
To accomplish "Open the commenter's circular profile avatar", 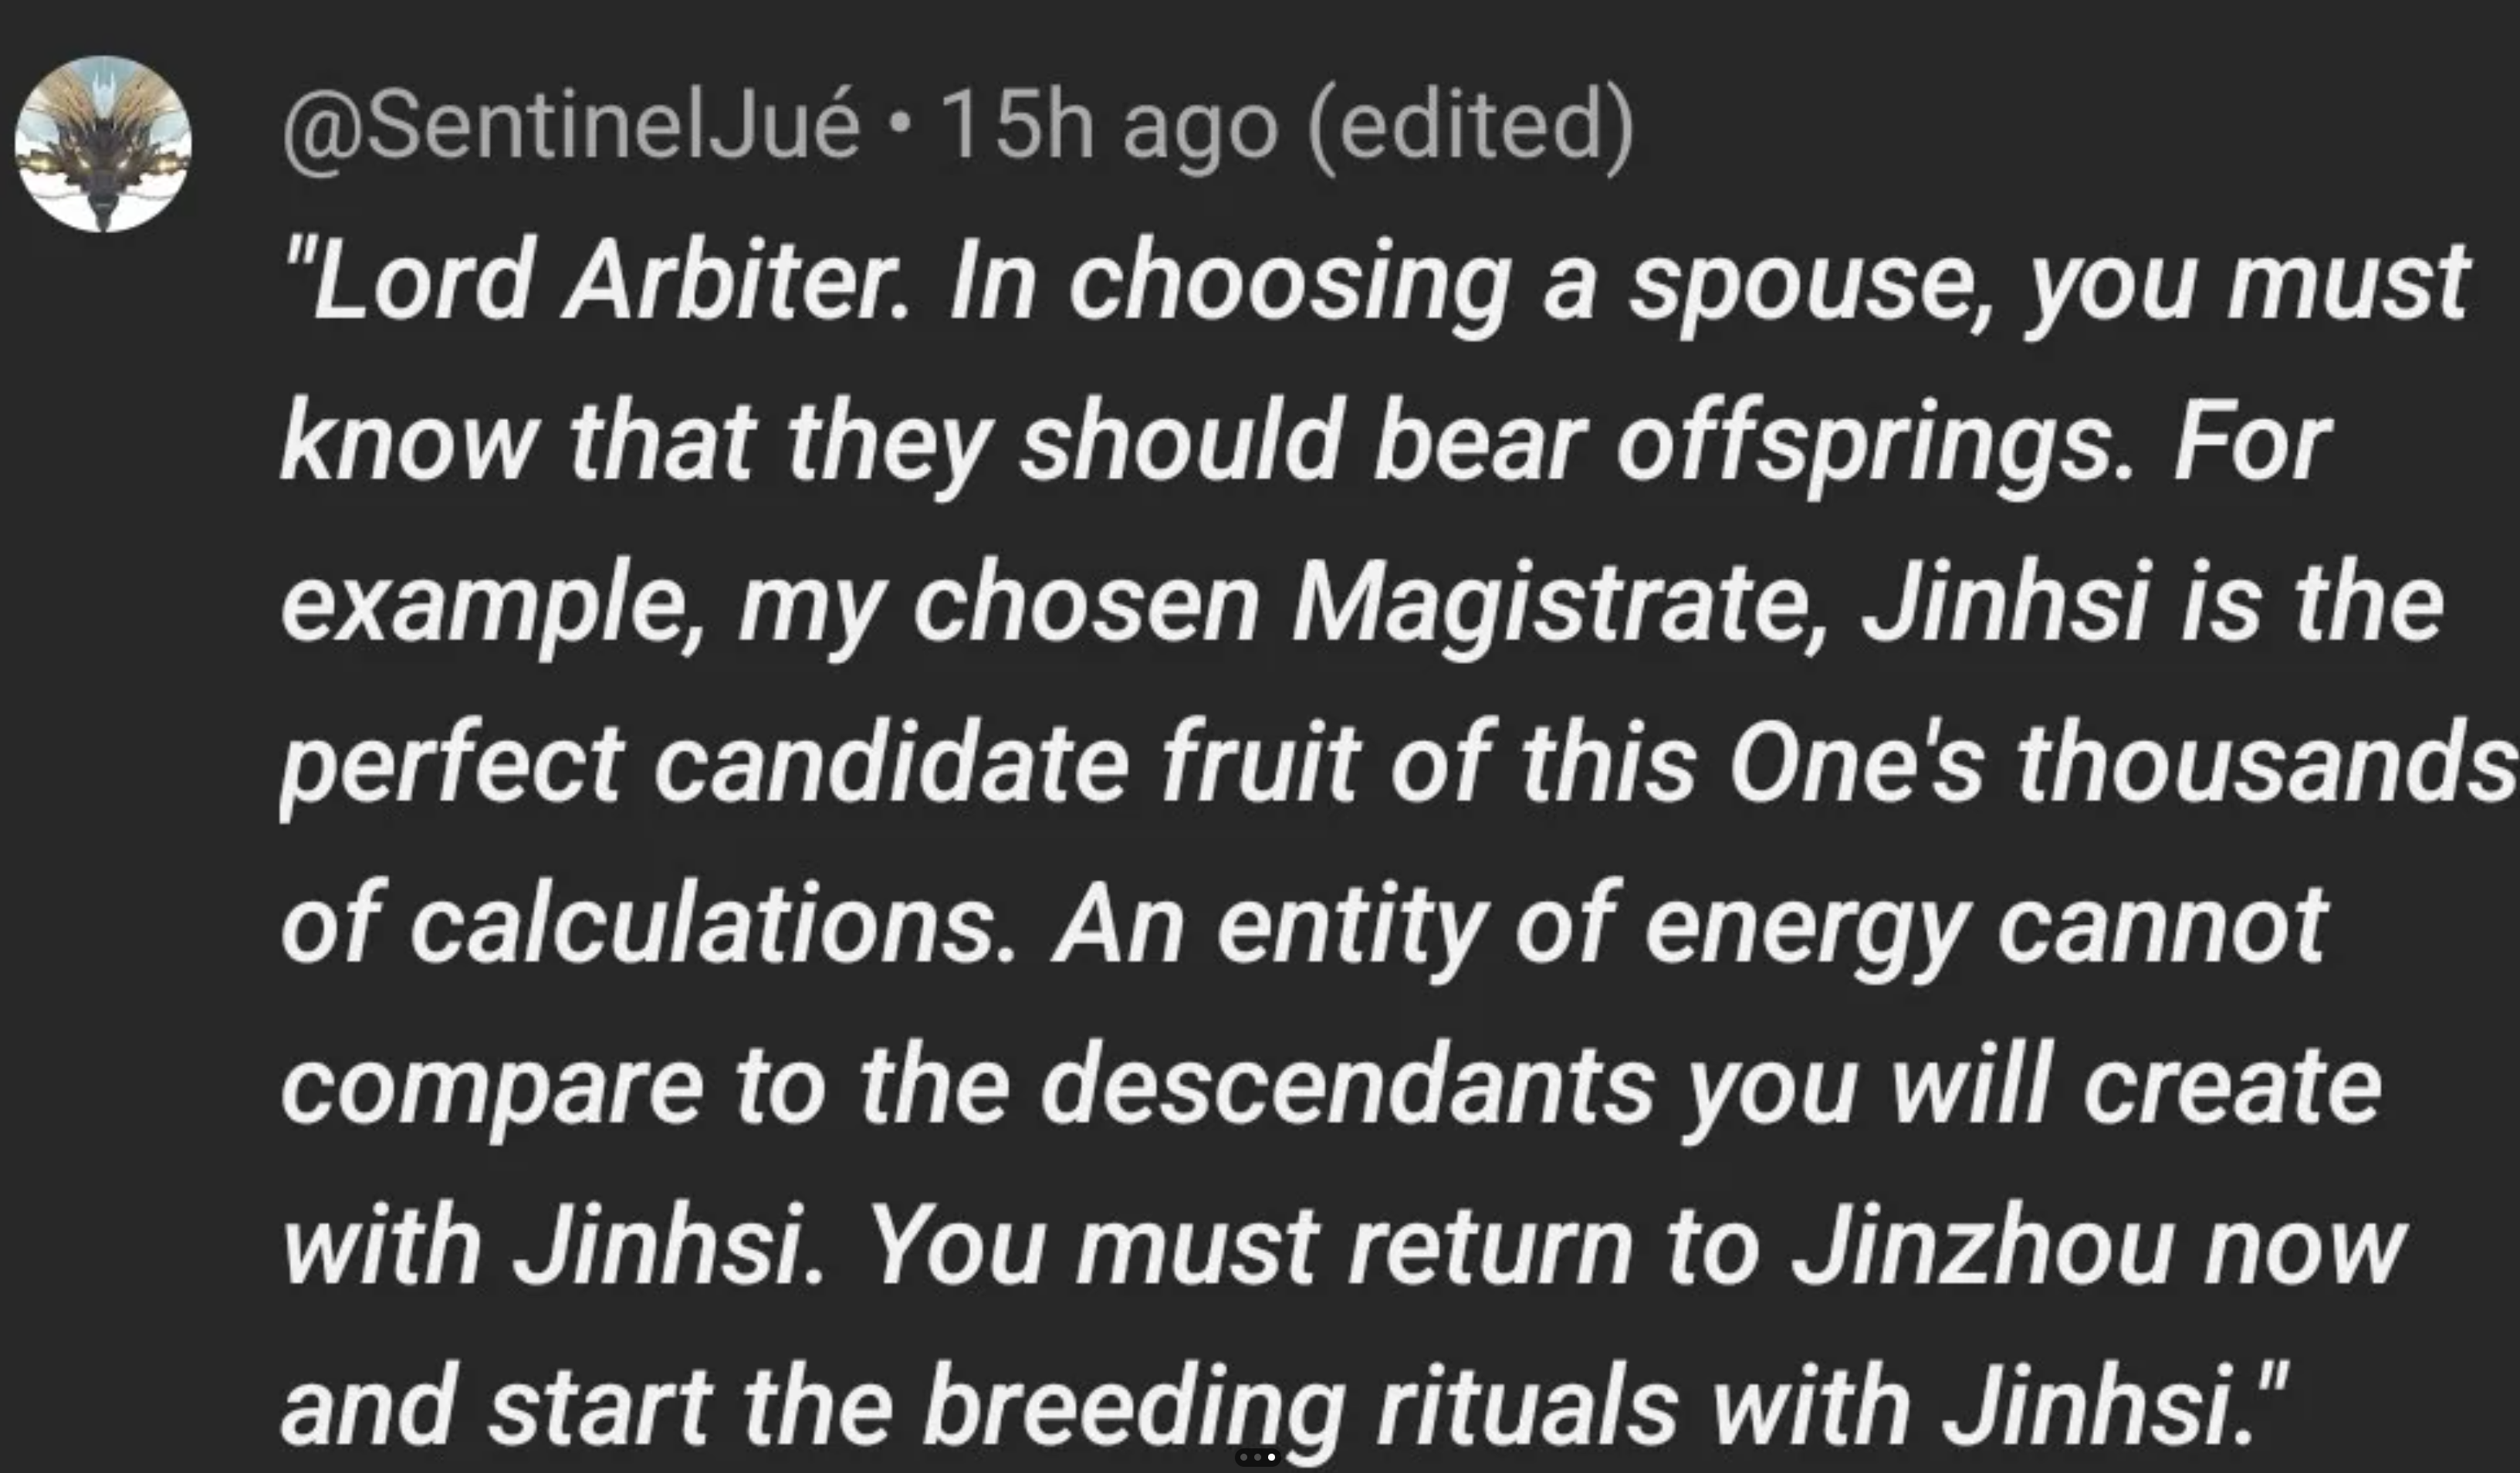I will 103,144.
